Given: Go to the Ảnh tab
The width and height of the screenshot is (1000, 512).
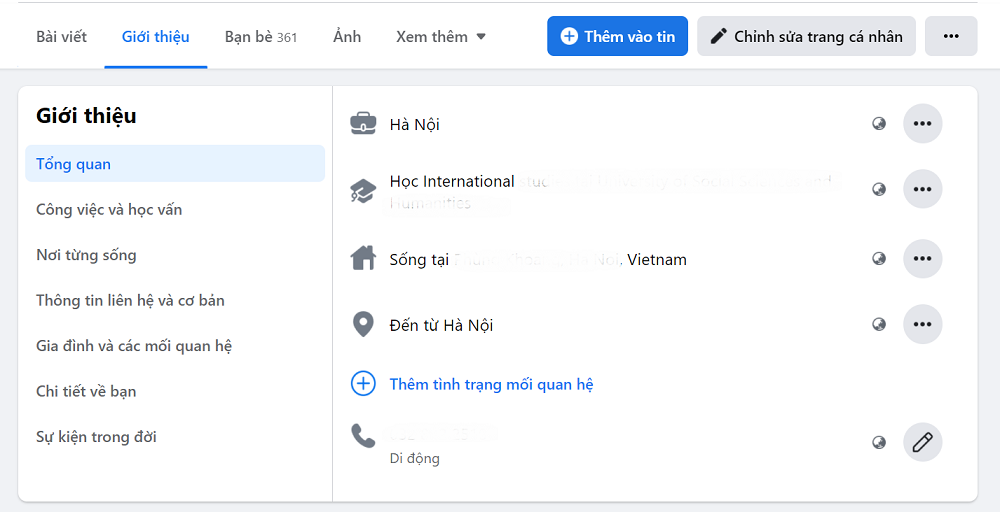Looking at the screenshot, I should coord(347,37).
